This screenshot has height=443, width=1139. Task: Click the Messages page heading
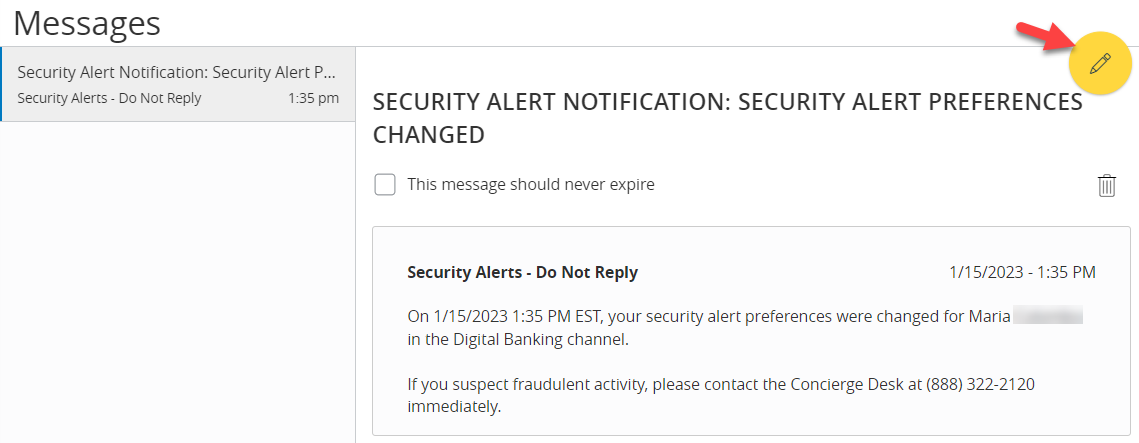pyautogui.click(x=87, y=23)
